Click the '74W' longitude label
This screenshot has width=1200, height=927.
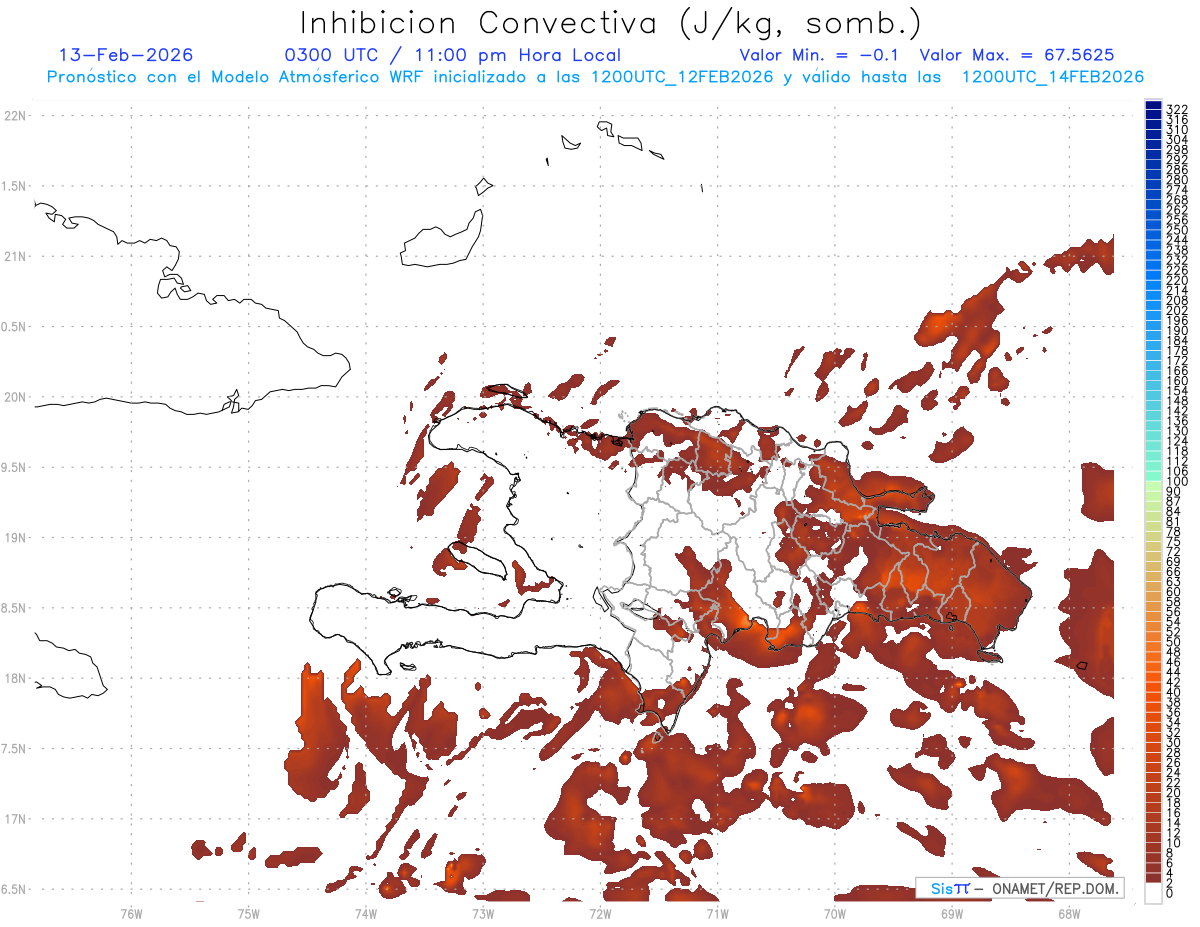(366, 913)
